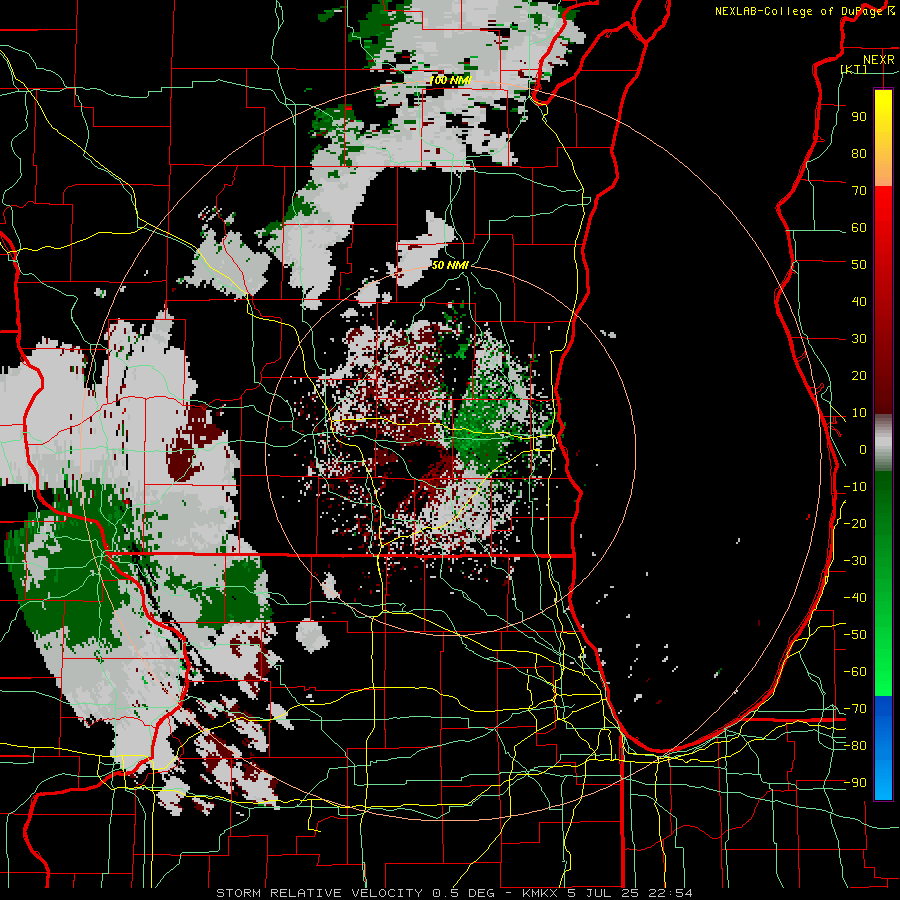
Task: Click the "30" value on the velocity scale
Action: (x=859, y=339)
